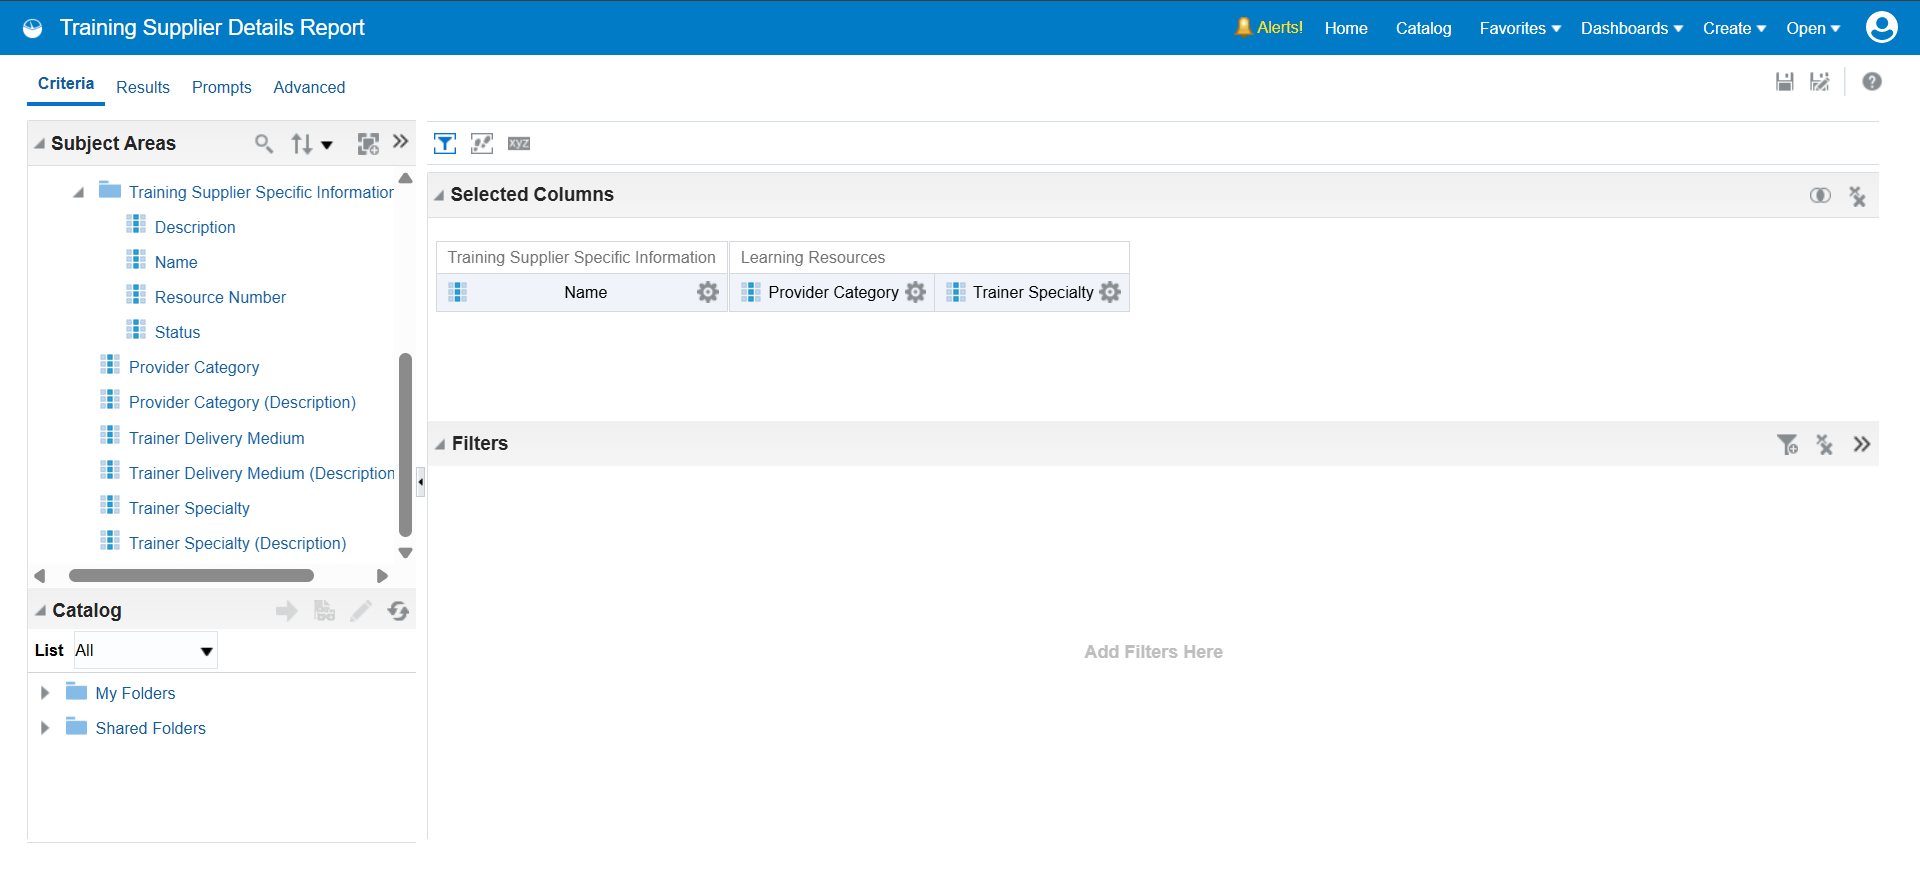Select Trainer Specialty (Description) in tree
Screen dimensions: 1920x878
pyautogui.click(x=237, y=543)
